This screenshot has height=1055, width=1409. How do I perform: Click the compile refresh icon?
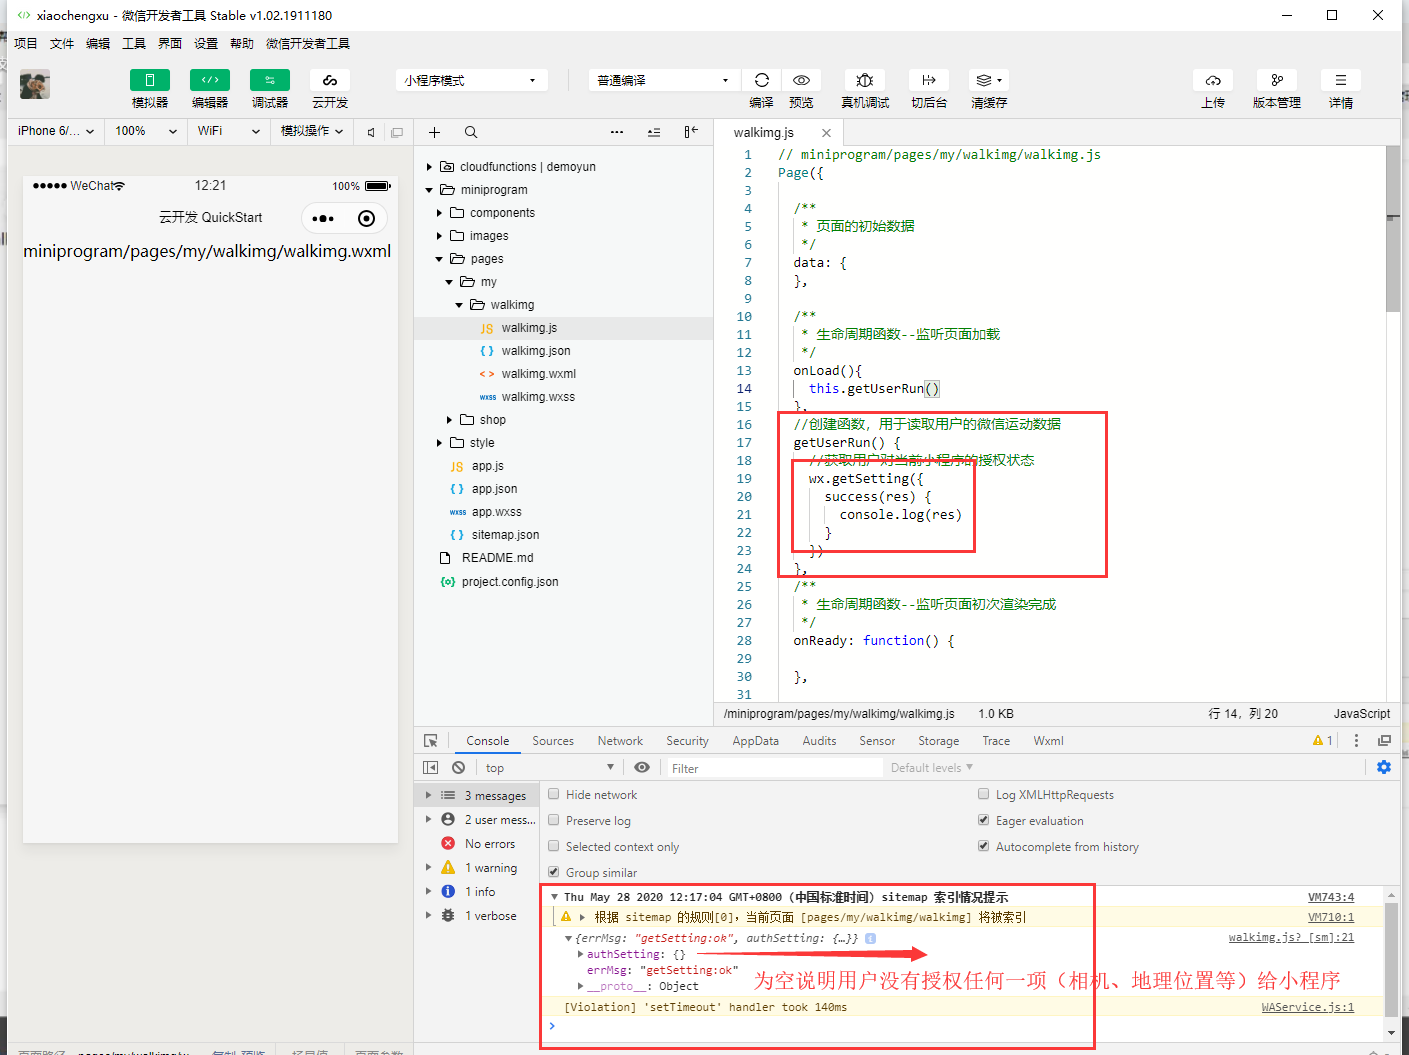click(762, 80)
